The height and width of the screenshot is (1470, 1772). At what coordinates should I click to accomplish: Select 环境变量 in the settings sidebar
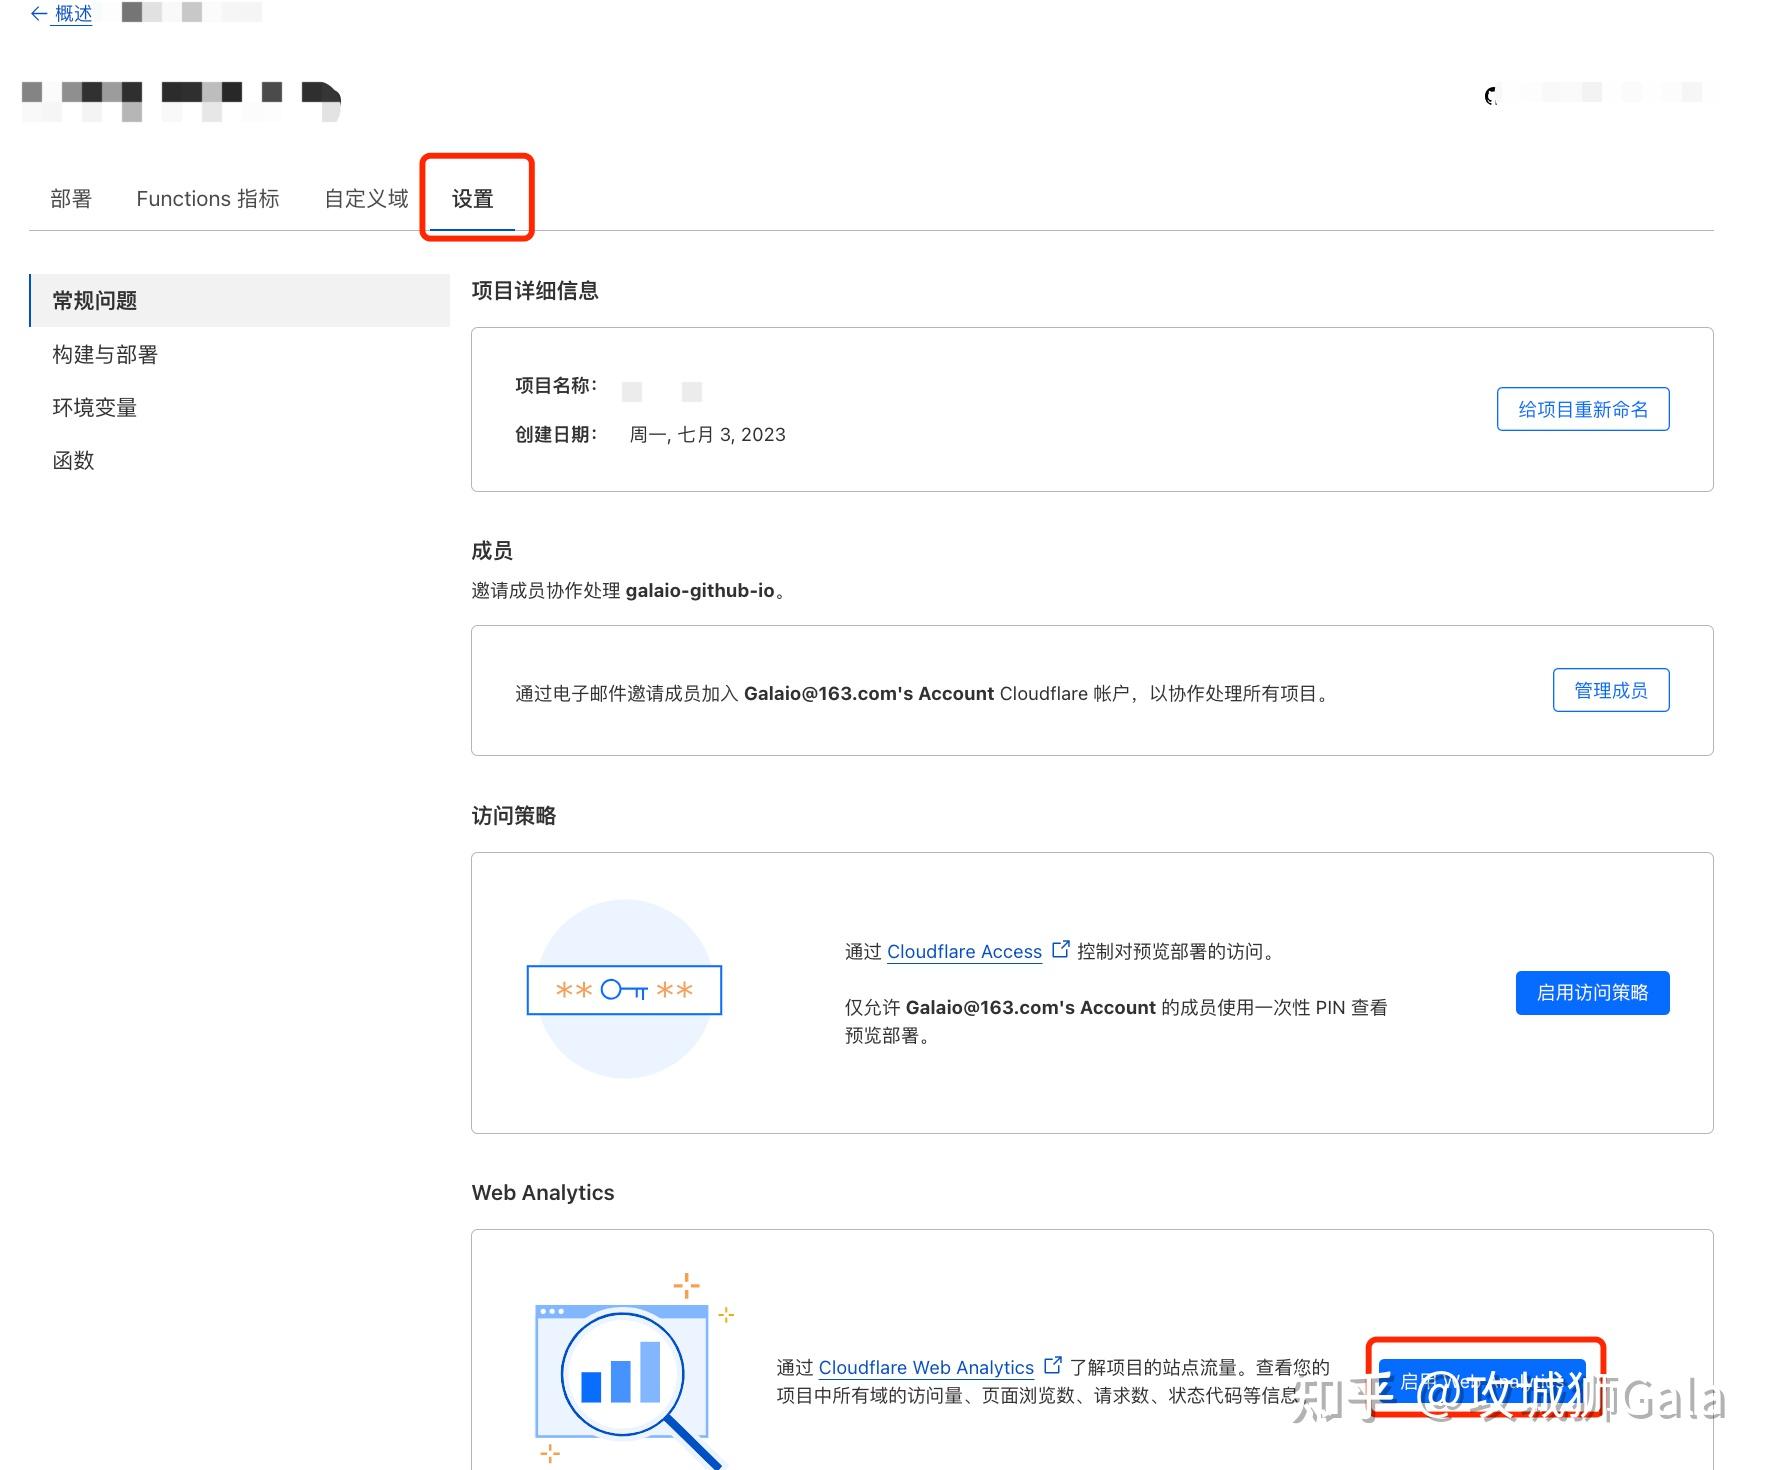click(x=94, y=408)
